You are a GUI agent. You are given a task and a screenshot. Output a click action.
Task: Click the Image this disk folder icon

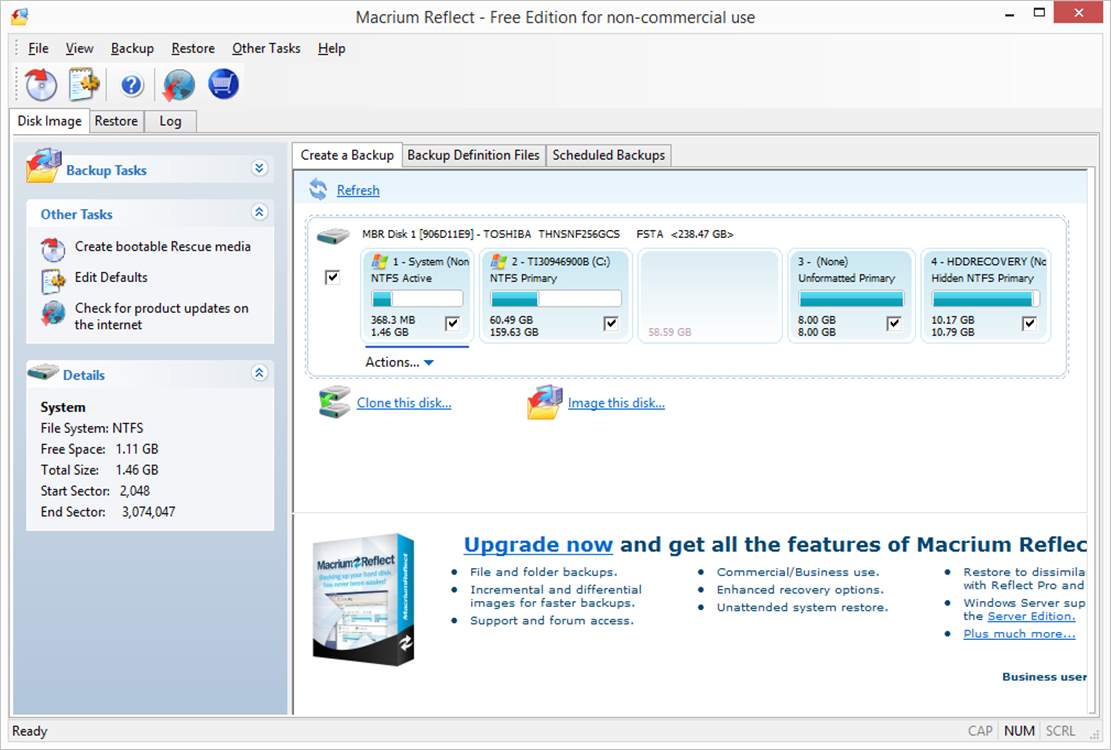click(x=545, y=402)
